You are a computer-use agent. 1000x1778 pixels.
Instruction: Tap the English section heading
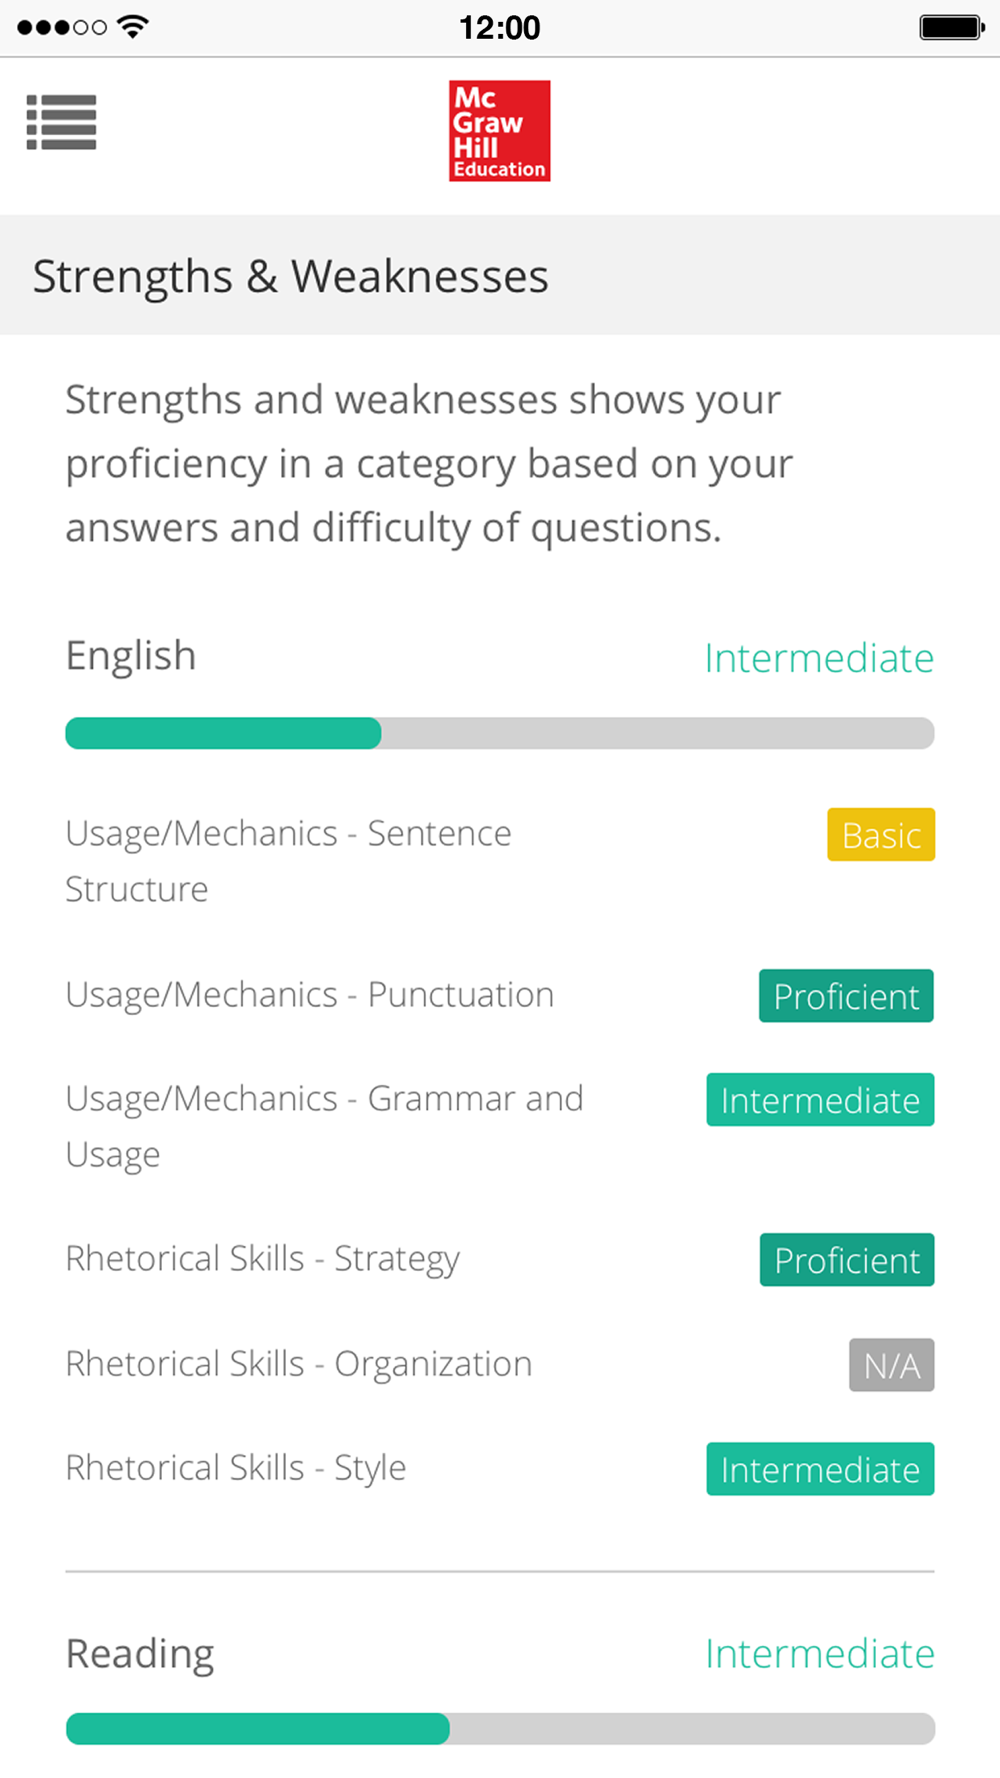click(x=131, y=657)
